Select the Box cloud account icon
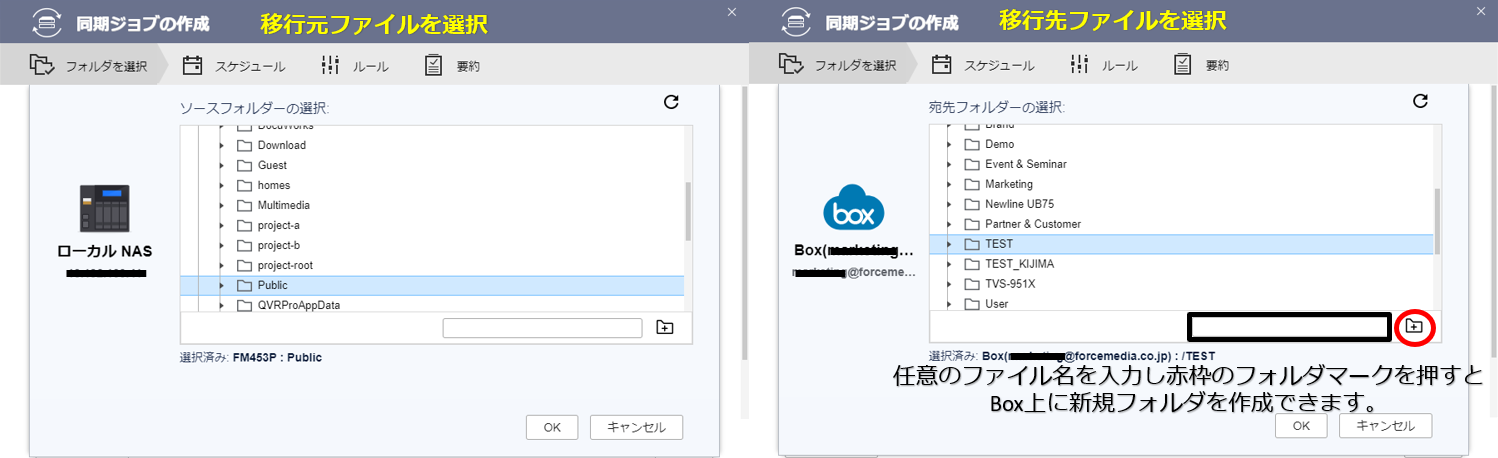The width and height of the screenshot is (1498, 458). (853, 210)
